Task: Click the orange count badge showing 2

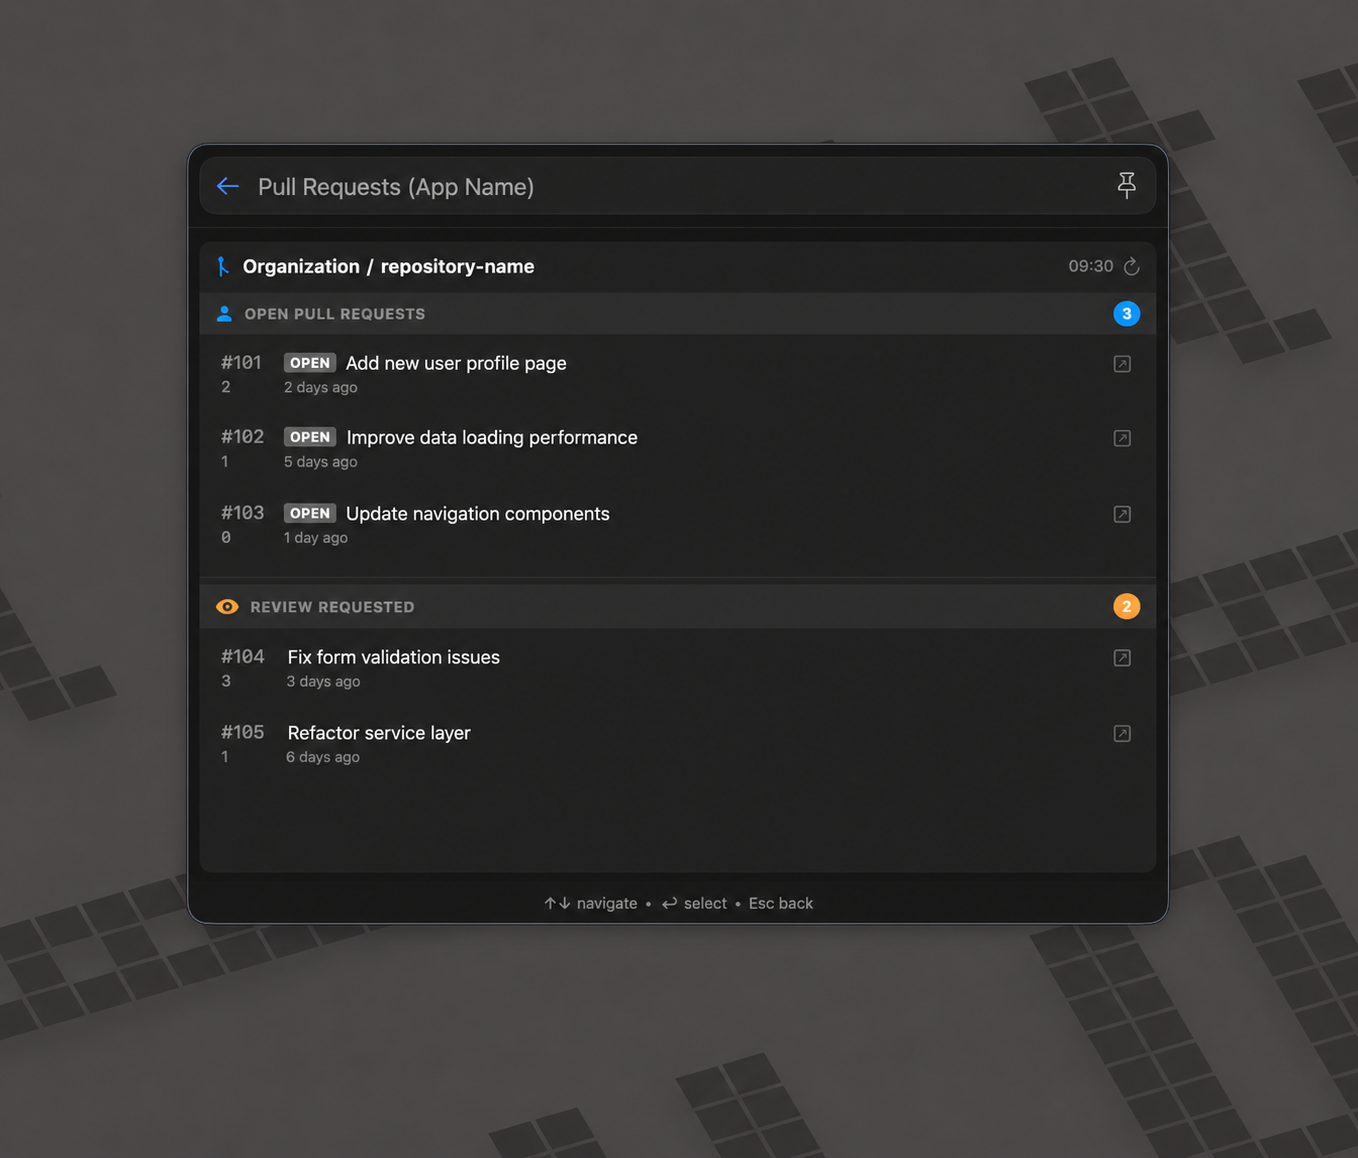Action: pyautogui.click(x=1126, y=607)
